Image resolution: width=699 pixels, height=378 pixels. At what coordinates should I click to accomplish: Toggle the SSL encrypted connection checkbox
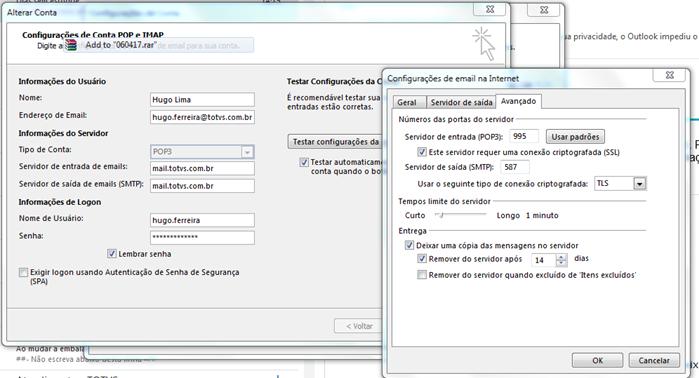(x=422, y=152)
